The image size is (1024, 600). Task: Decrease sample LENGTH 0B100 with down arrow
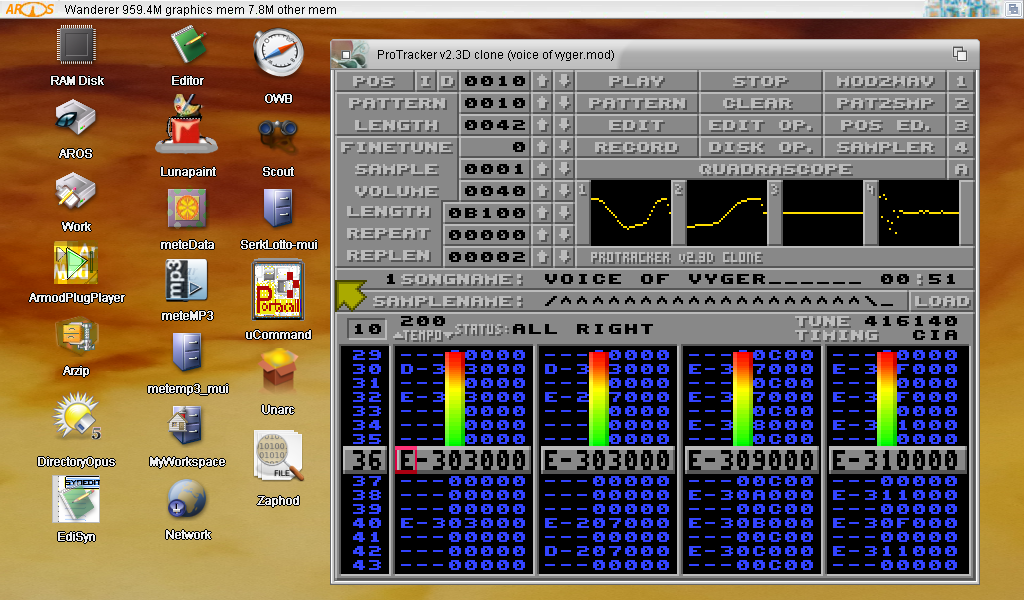click(x=564, y=213)
